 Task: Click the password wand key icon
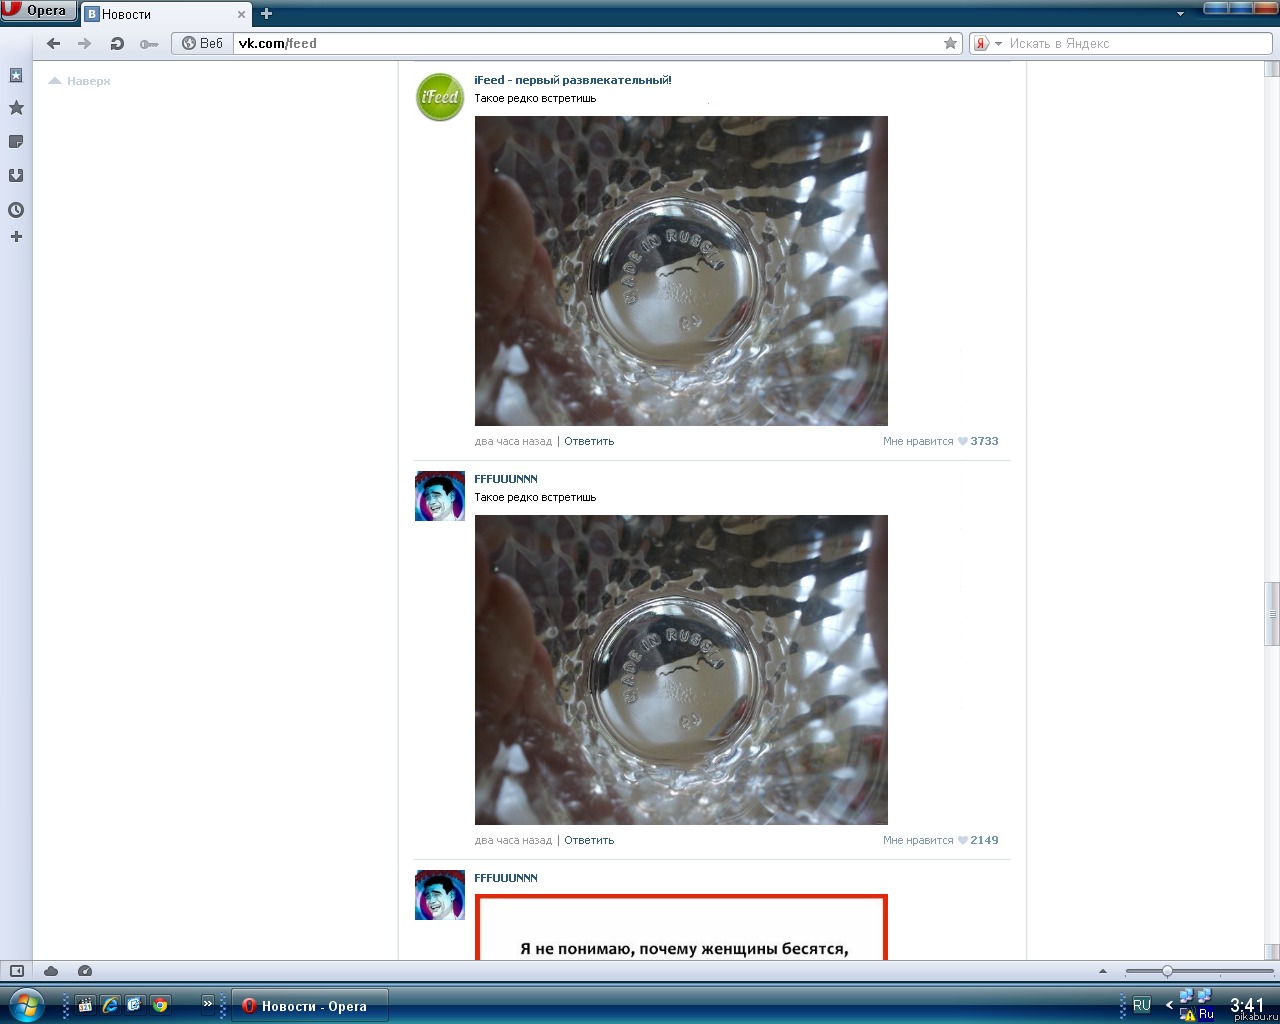tap(149, 44)
